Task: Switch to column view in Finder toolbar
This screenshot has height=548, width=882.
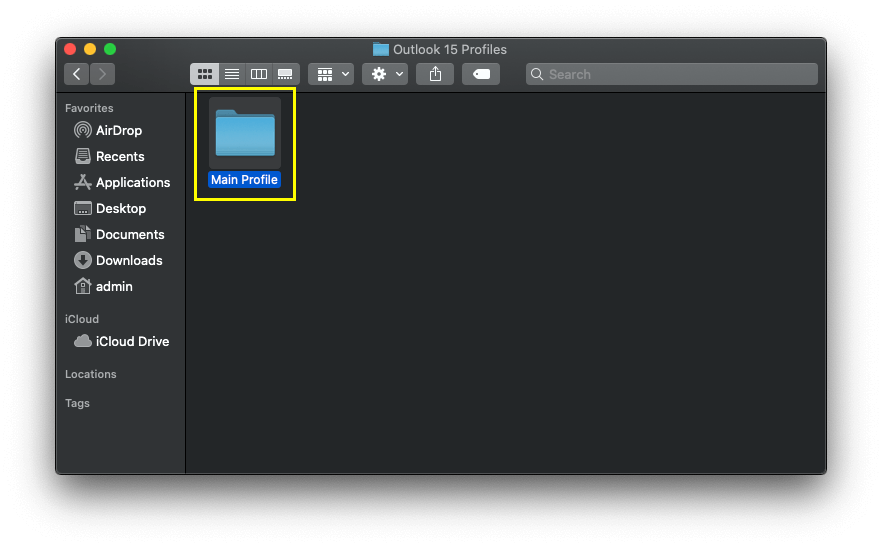Action: point(259,74)
